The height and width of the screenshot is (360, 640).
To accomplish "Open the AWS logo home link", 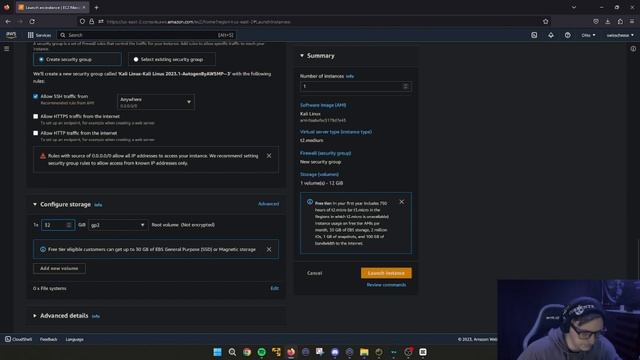I will (x=11, y=35).
